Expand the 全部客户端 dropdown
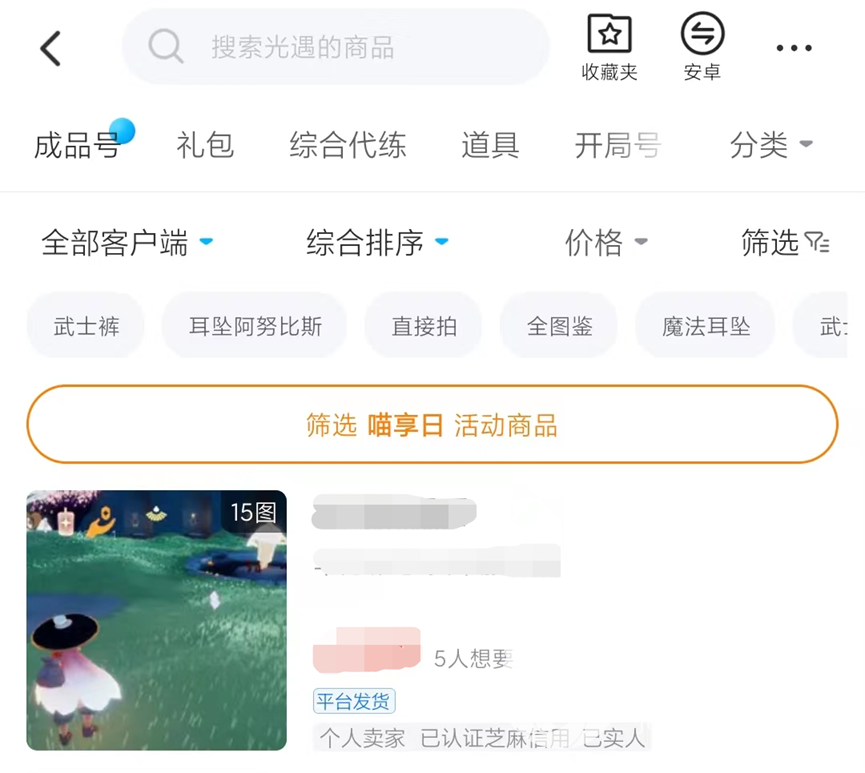 pyautogui.click(x=127, y=243)
